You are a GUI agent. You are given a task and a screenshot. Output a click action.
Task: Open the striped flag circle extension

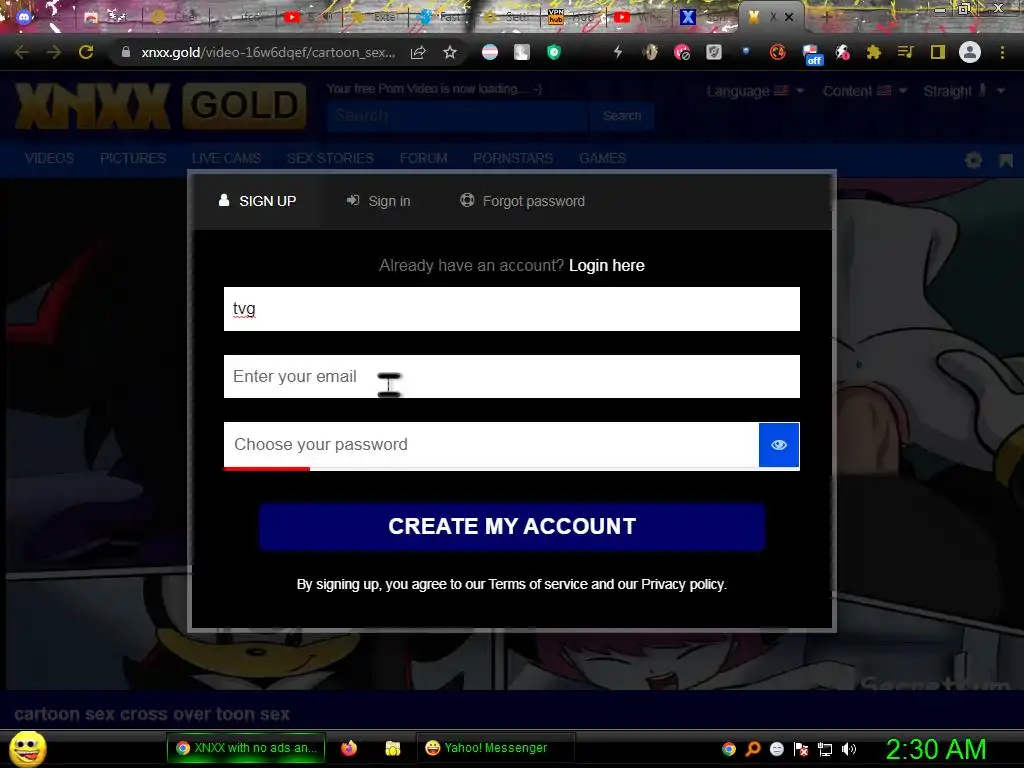pos(490,52)
